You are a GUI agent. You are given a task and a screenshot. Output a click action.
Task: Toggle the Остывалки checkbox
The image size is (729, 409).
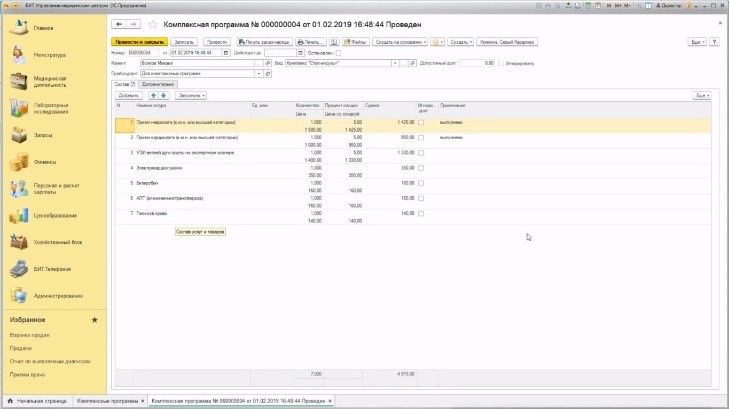(x=338, y=53)
